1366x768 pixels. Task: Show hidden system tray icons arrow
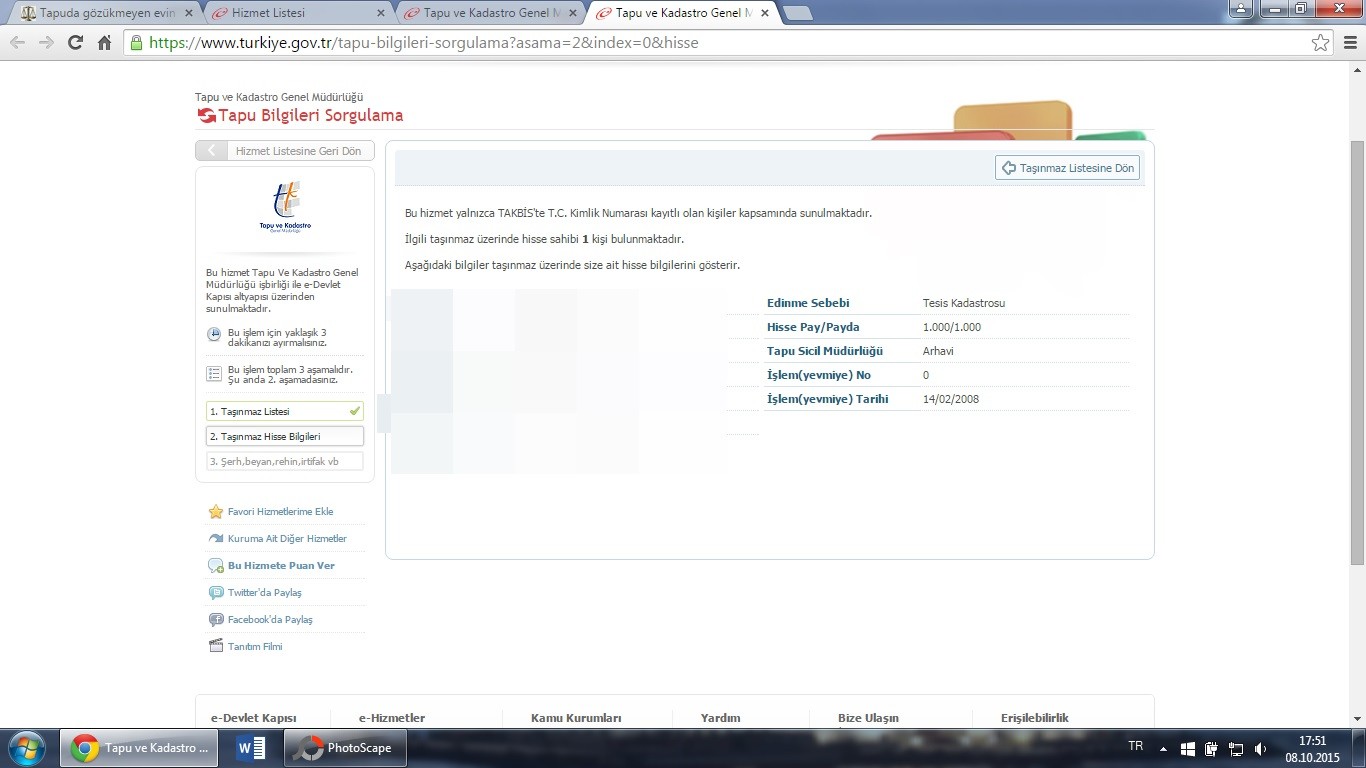pyautogui.click(x=1163, y=748)
